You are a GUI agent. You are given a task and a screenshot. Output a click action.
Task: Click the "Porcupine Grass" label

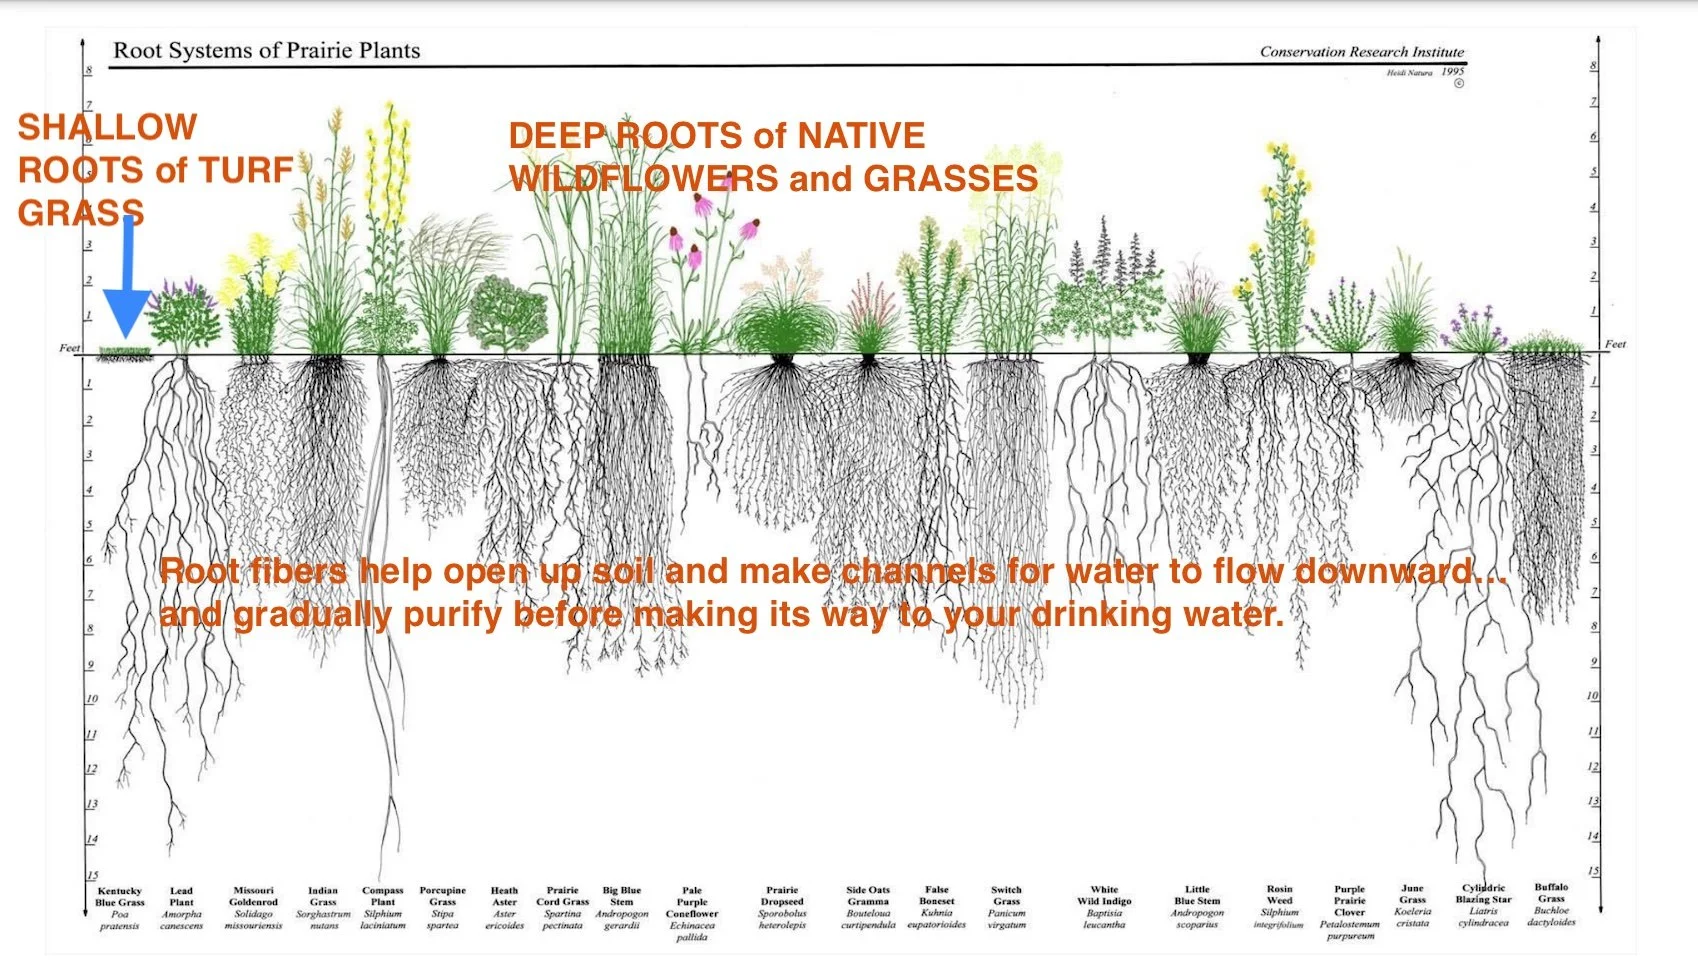[443, 896]
